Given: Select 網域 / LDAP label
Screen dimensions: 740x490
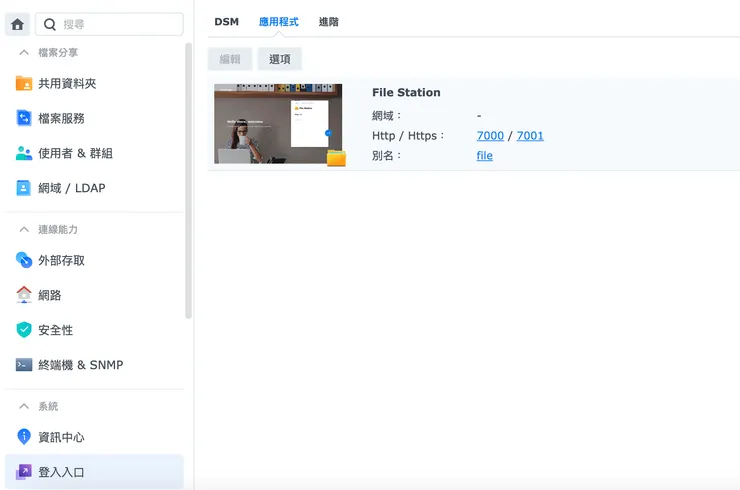Looking at the screenshot, I should [72, 188].
